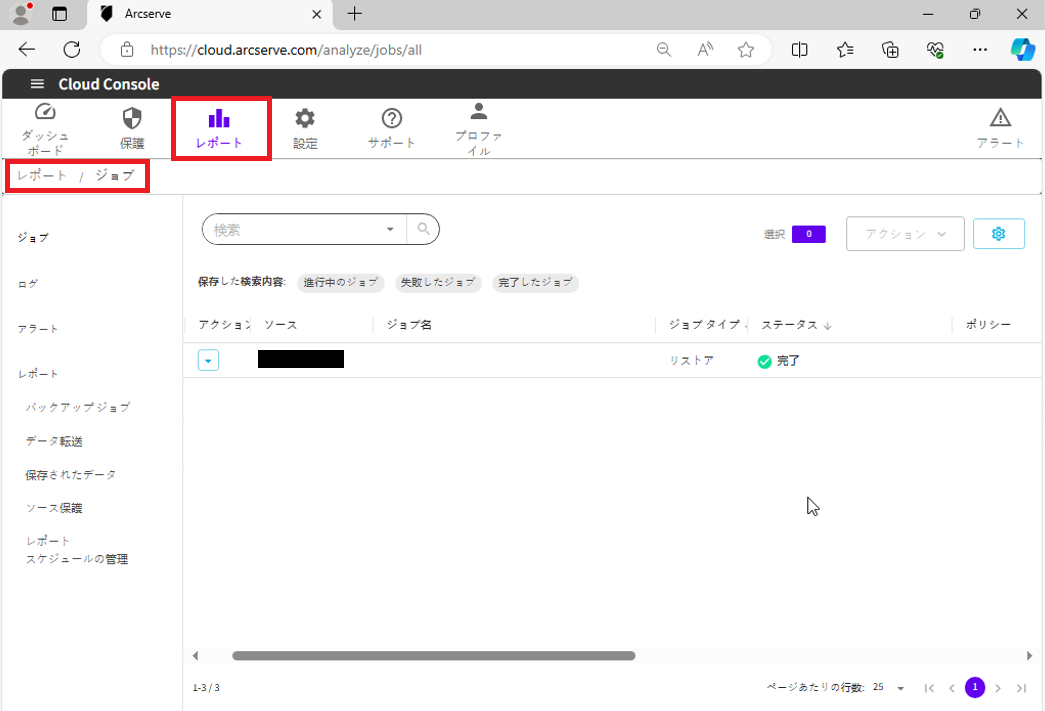Open the Dashboard (ダッシュボード) speedometer icon
Viewport: 1045px width, 711px height.
coord(45,114)
